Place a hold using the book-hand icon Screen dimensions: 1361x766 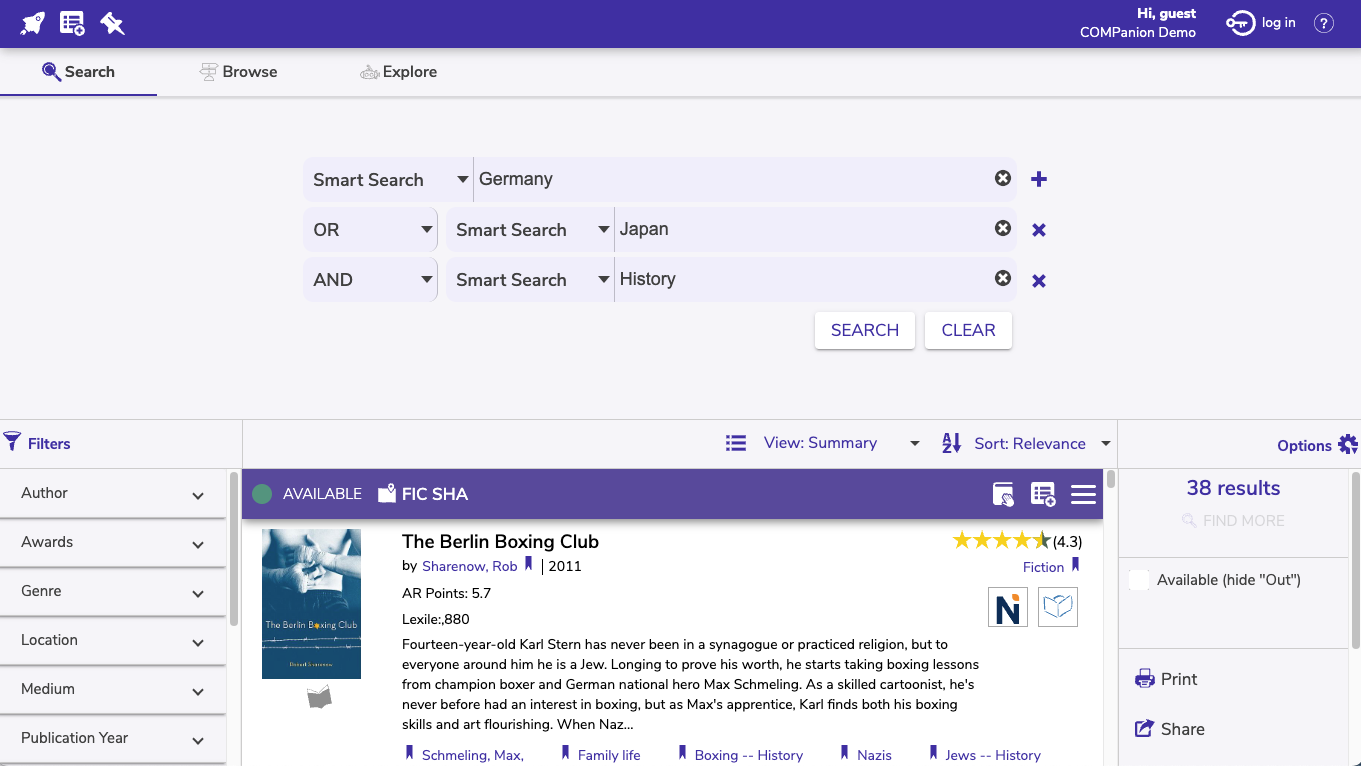(x=1003, y=493)
